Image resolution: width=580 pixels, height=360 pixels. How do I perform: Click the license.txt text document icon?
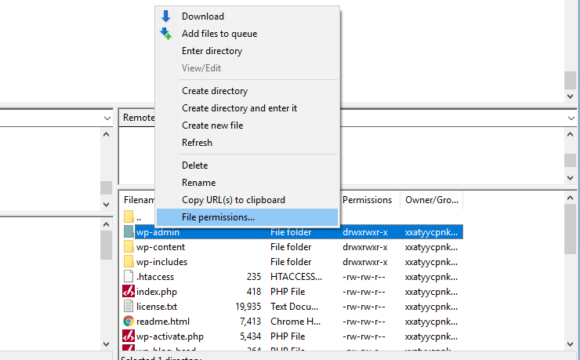point(128,306)
